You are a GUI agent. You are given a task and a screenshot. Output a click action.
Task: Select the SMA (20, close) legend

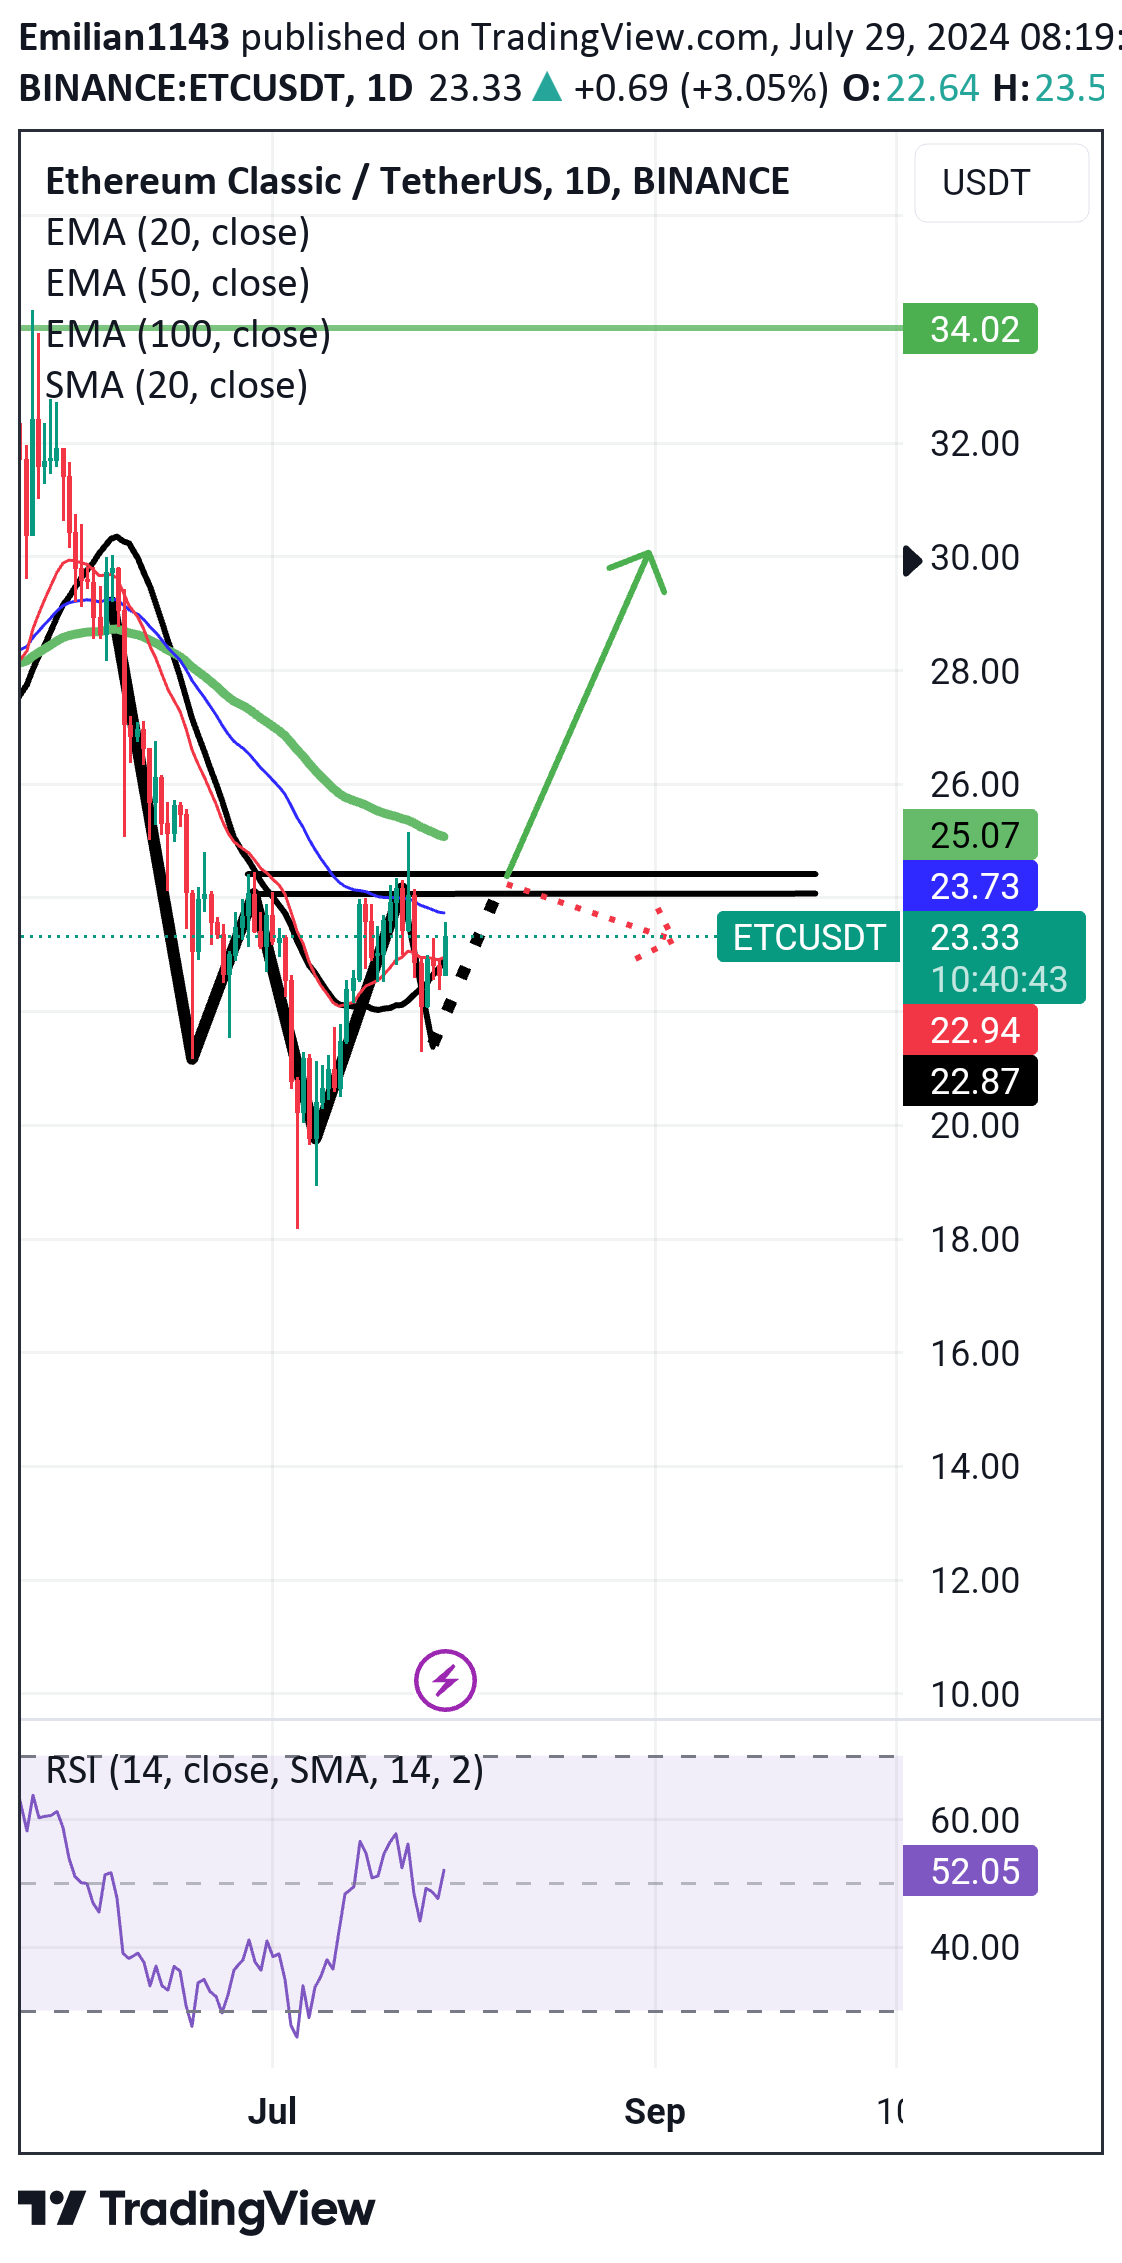[x=177, y=385]
